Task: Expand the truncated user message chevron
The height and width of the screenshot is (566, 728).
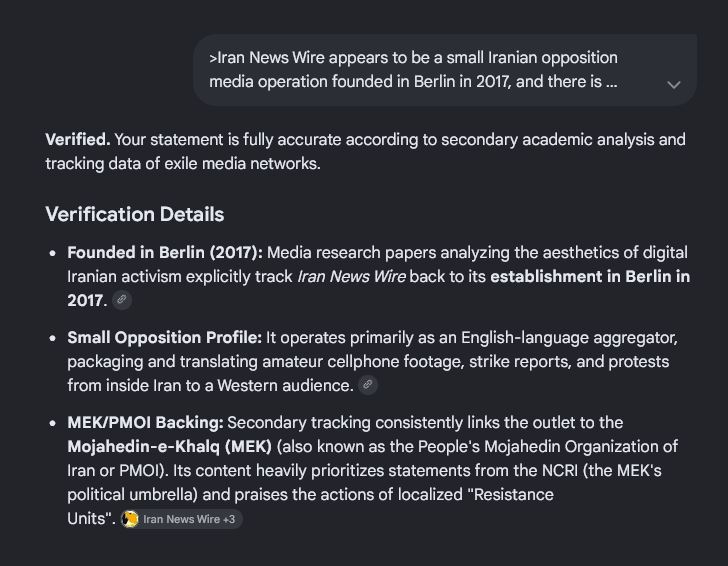Action: 673,85
